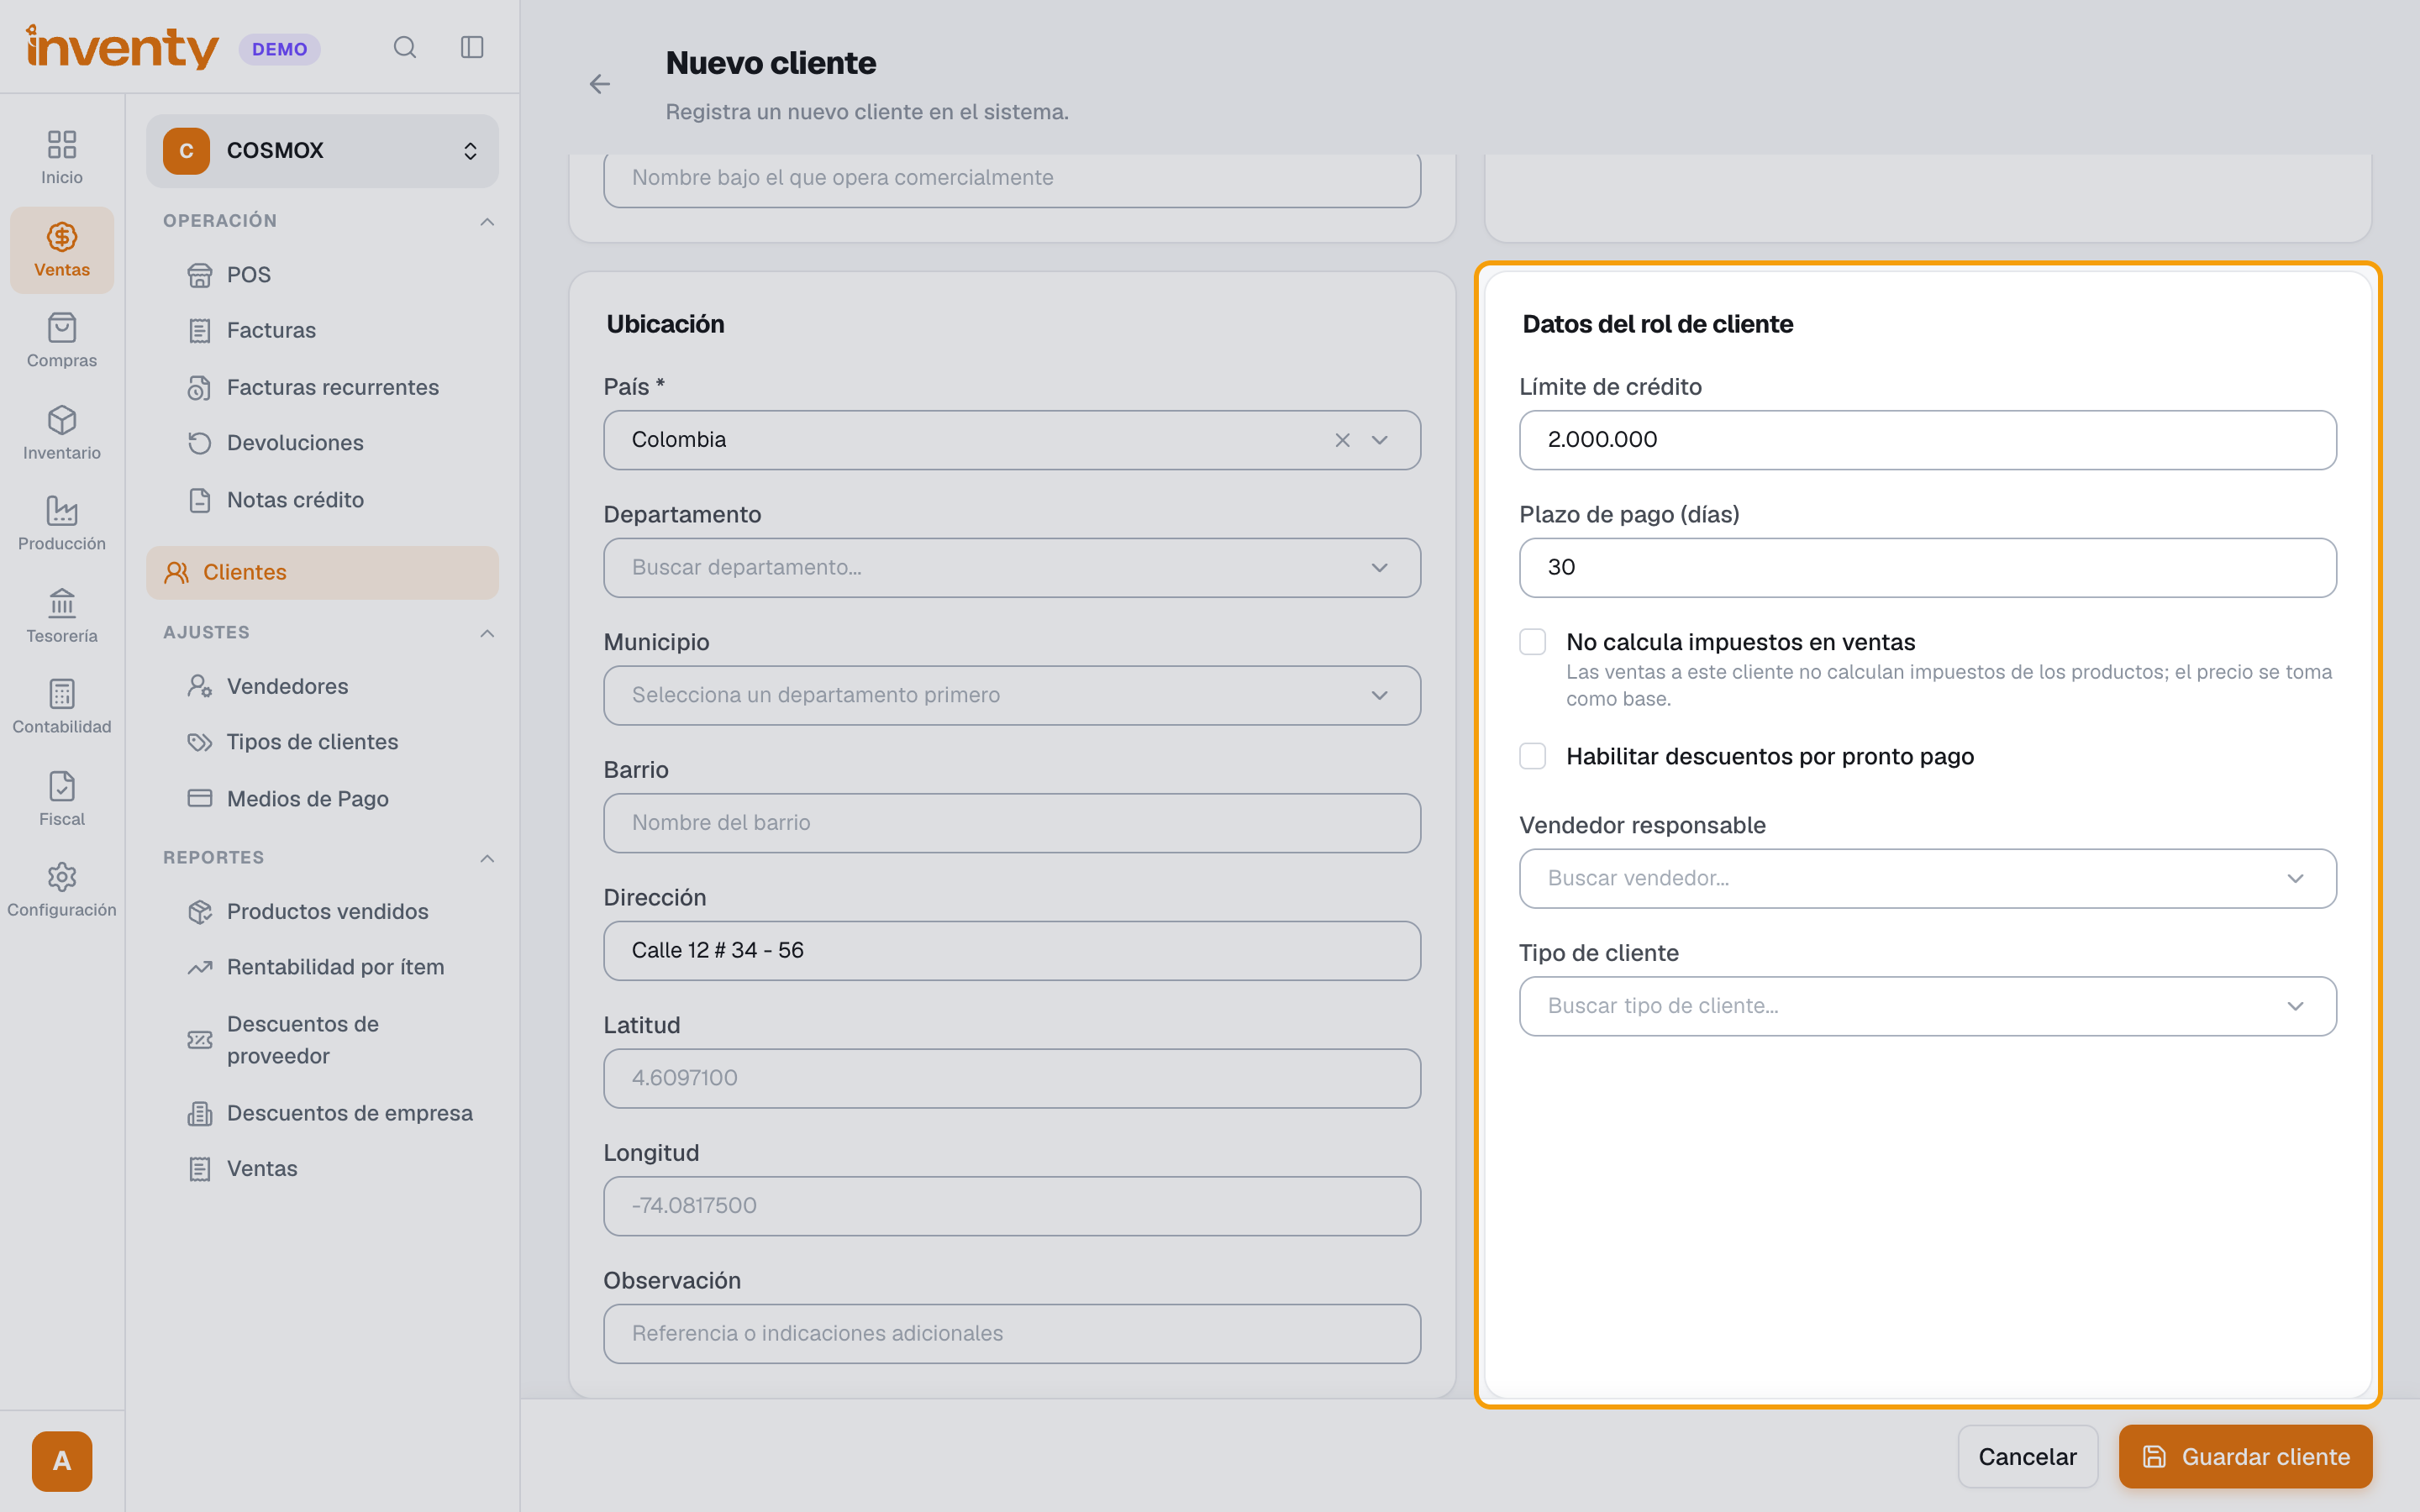Clear the Colombia country selection
Image resolution: width=2420 pixels, height=1512 pixels.
1342,440
